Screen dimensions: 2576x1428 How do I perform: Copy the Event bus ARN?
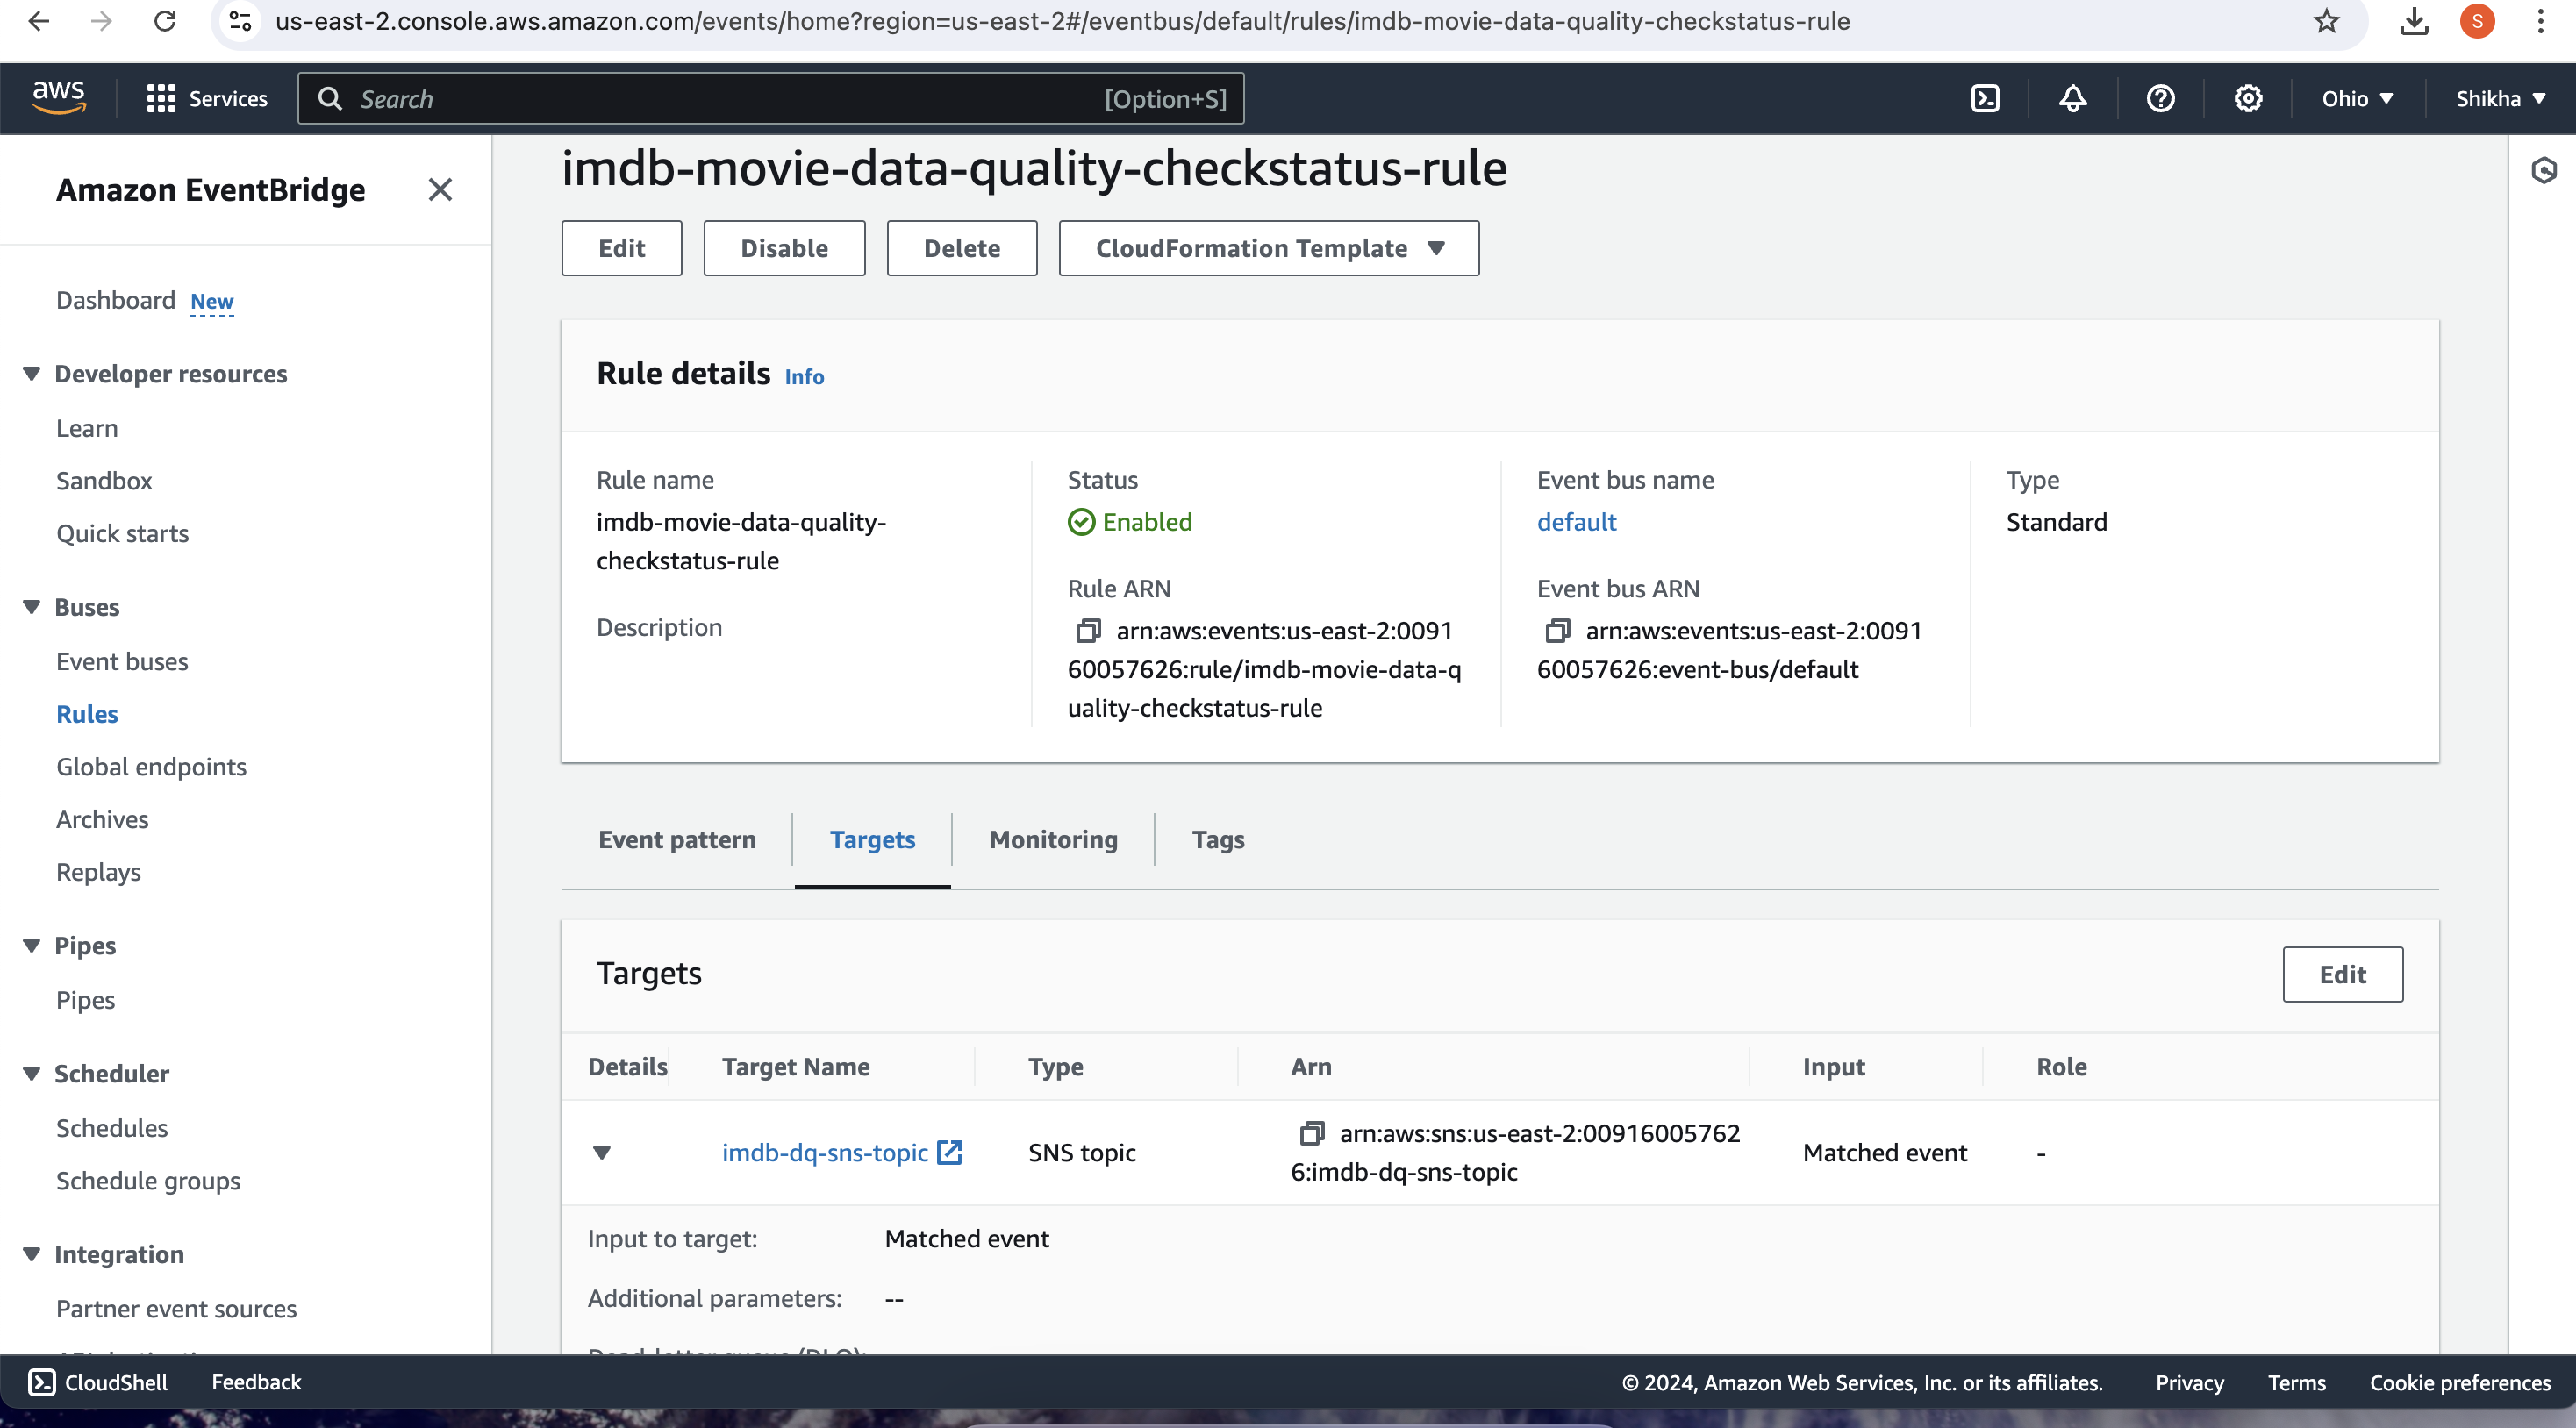[1557, 631]
